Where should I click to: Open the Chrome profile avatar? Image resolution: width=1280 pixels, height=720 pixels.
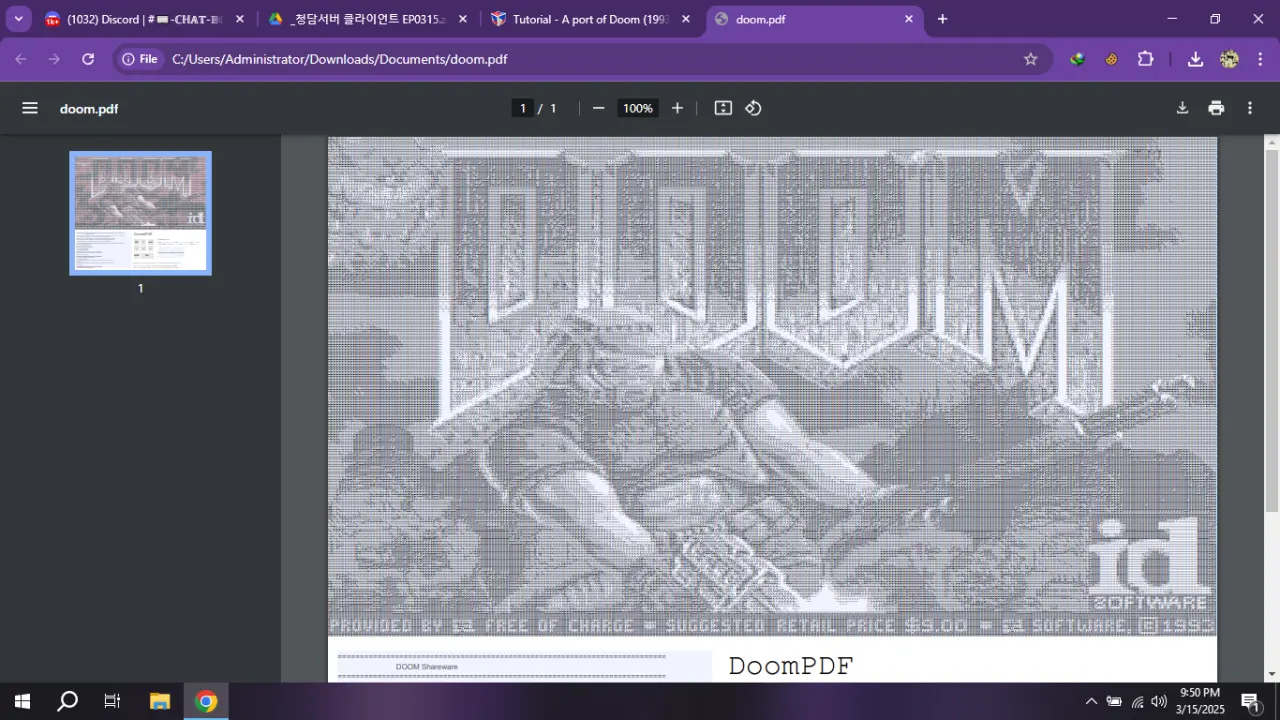click(1229, 59)
